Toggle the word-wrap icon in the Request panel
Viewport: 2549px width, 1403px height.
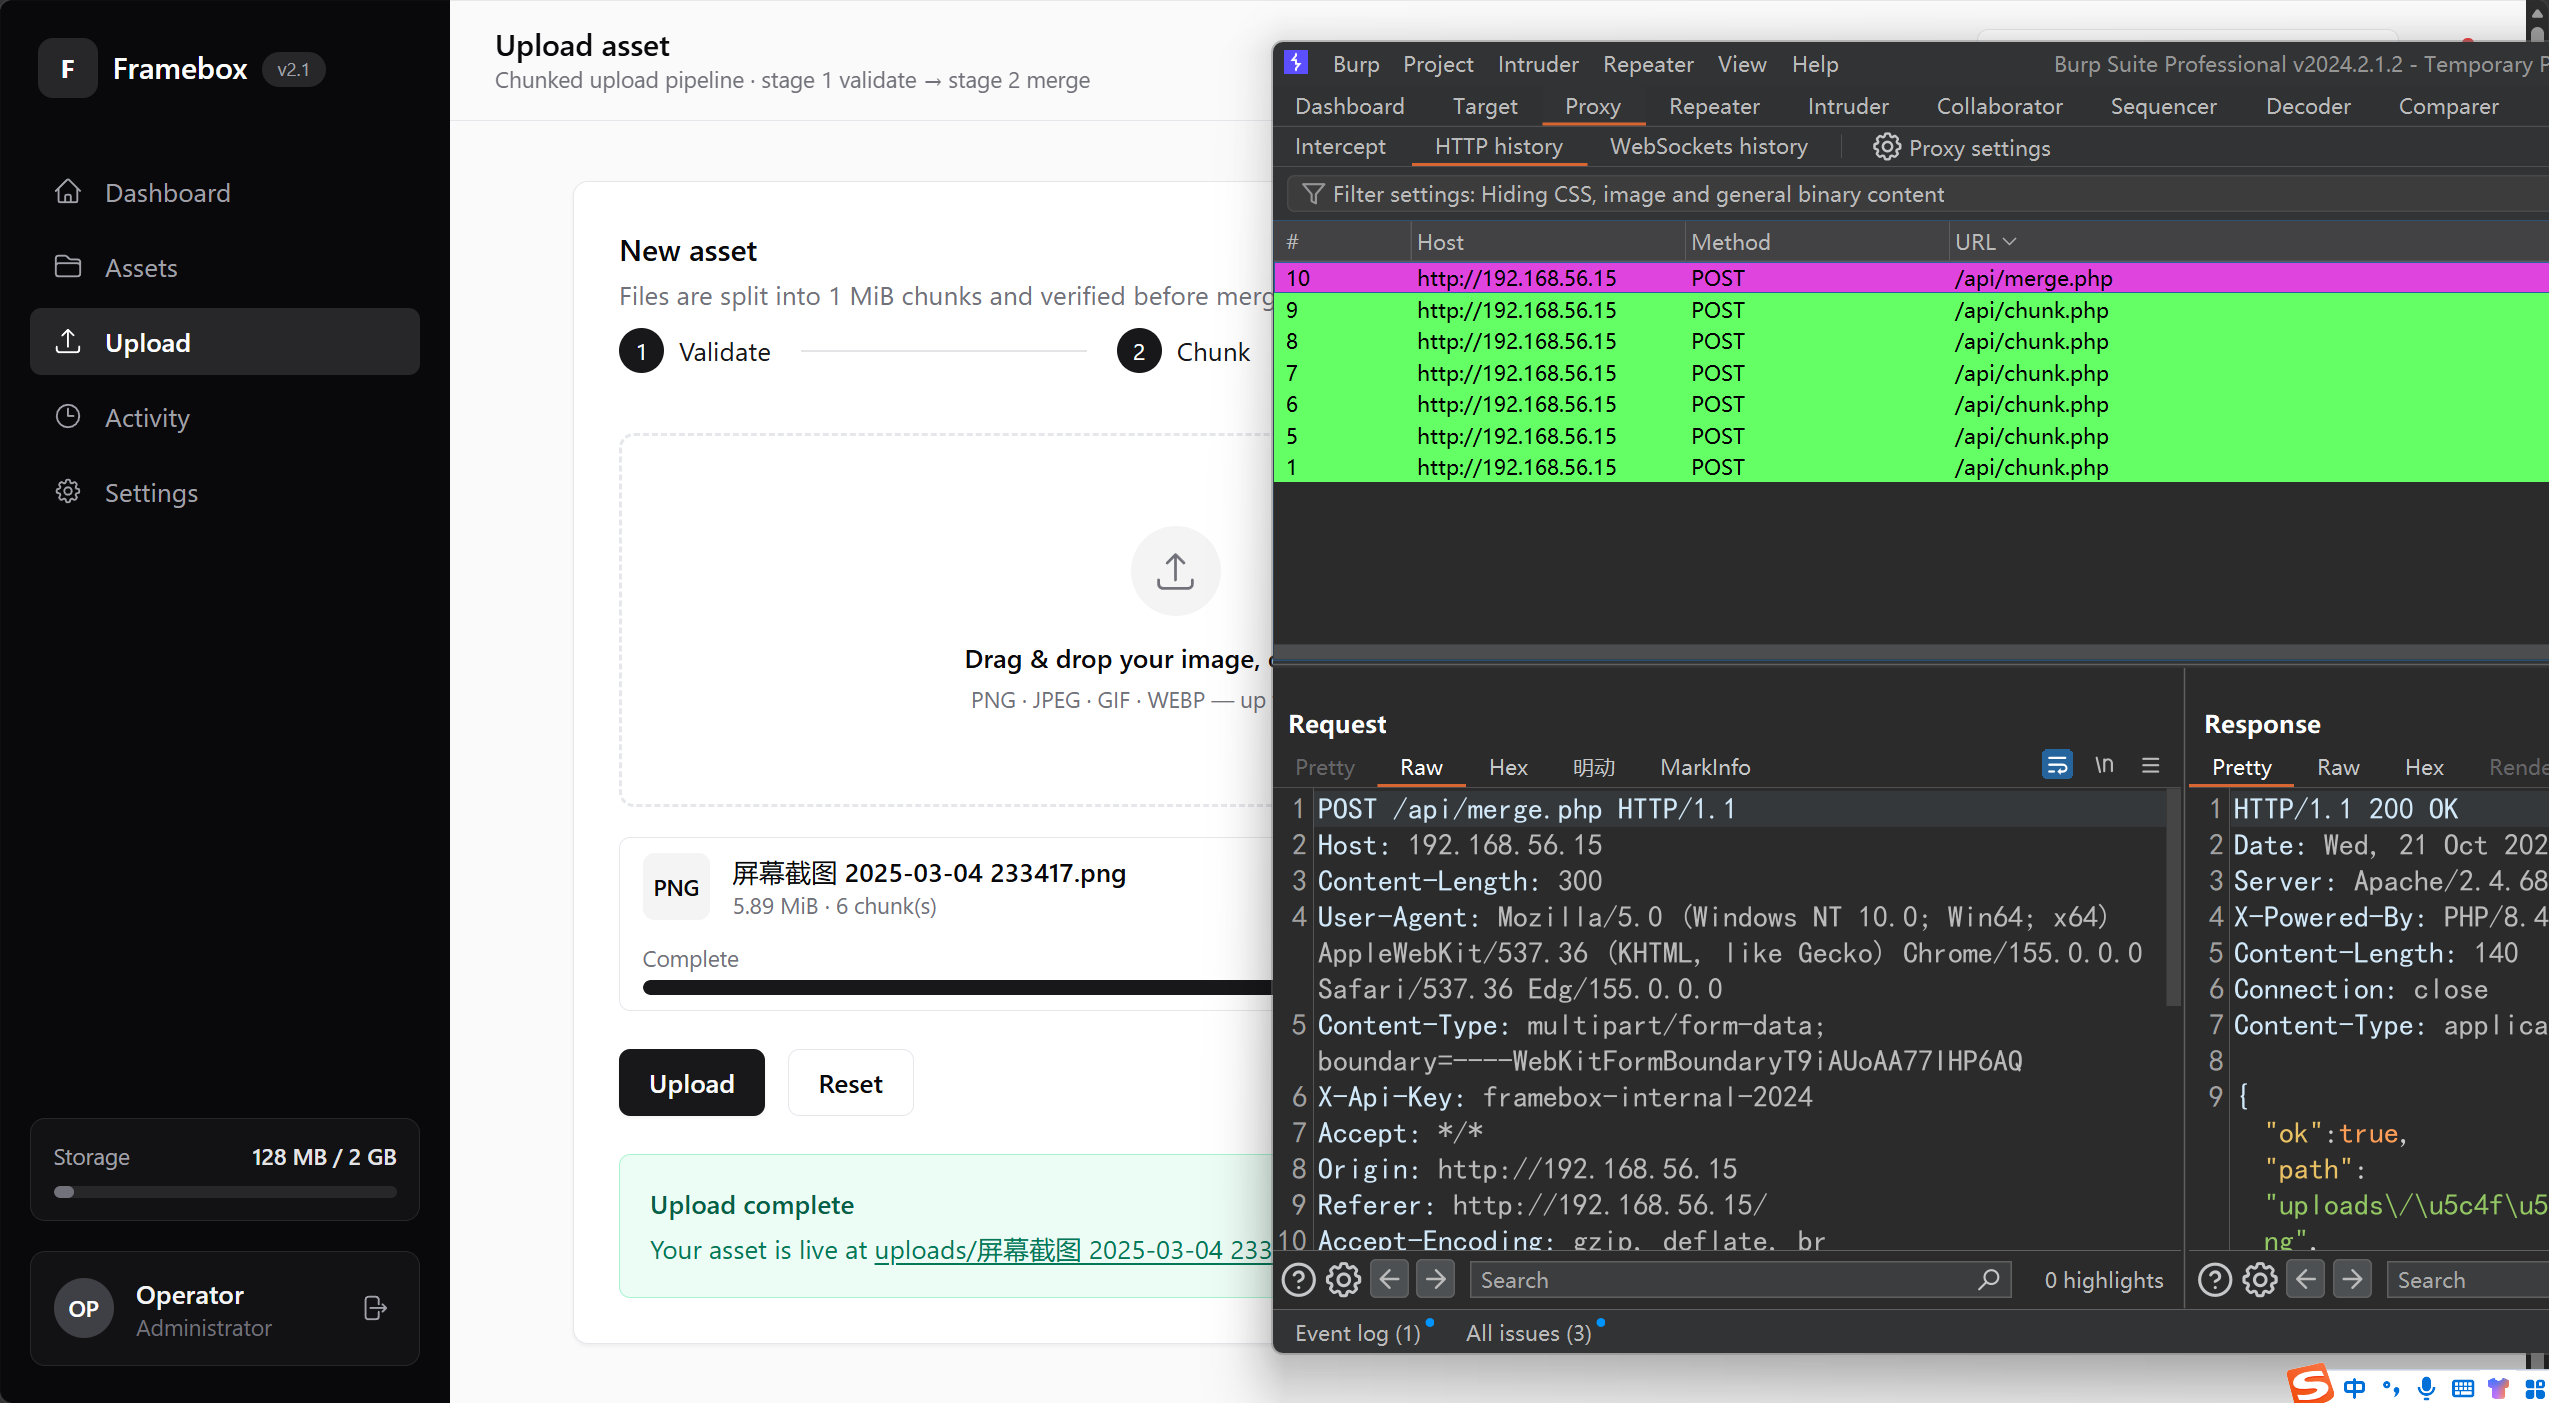coord(2057,765)
